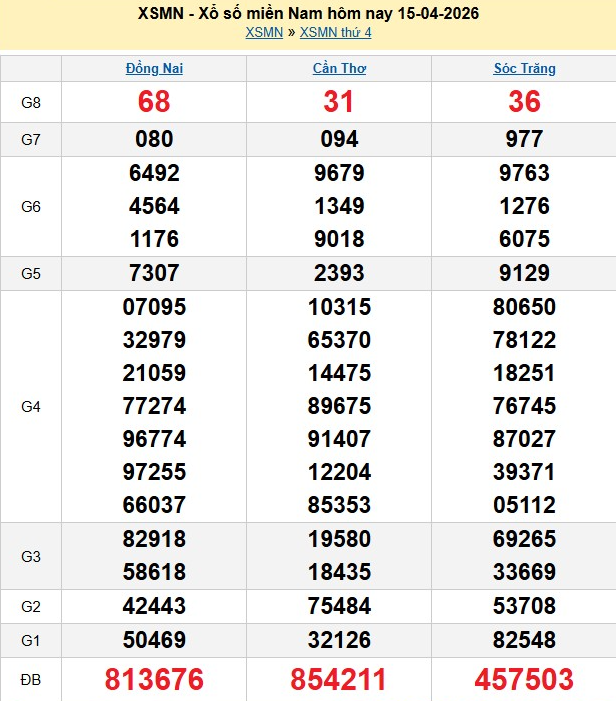Click Cần Thơ G8 number 31
Image resolution: width=616 pixels, height=701 pixels.
point(339,102)
